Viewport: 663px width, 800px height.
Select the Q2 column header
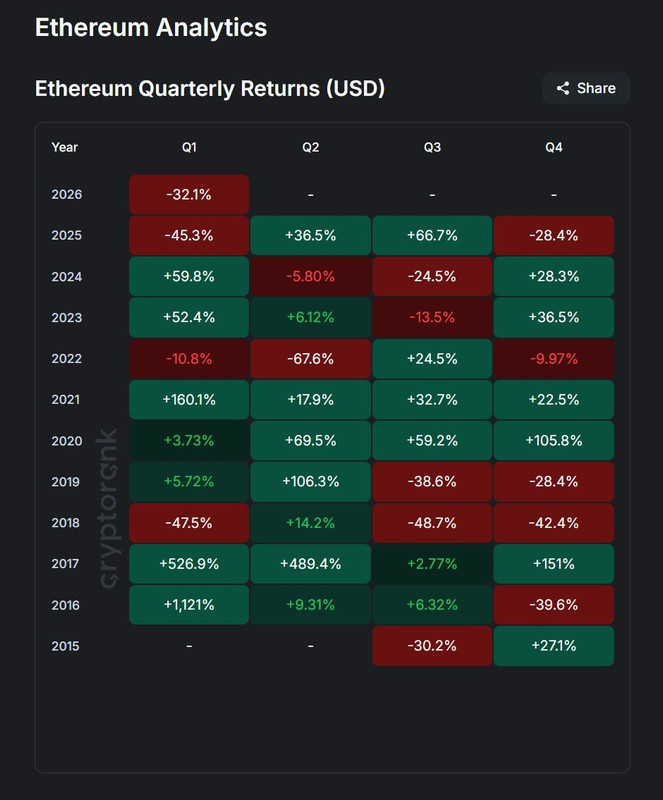coord(311,147)
